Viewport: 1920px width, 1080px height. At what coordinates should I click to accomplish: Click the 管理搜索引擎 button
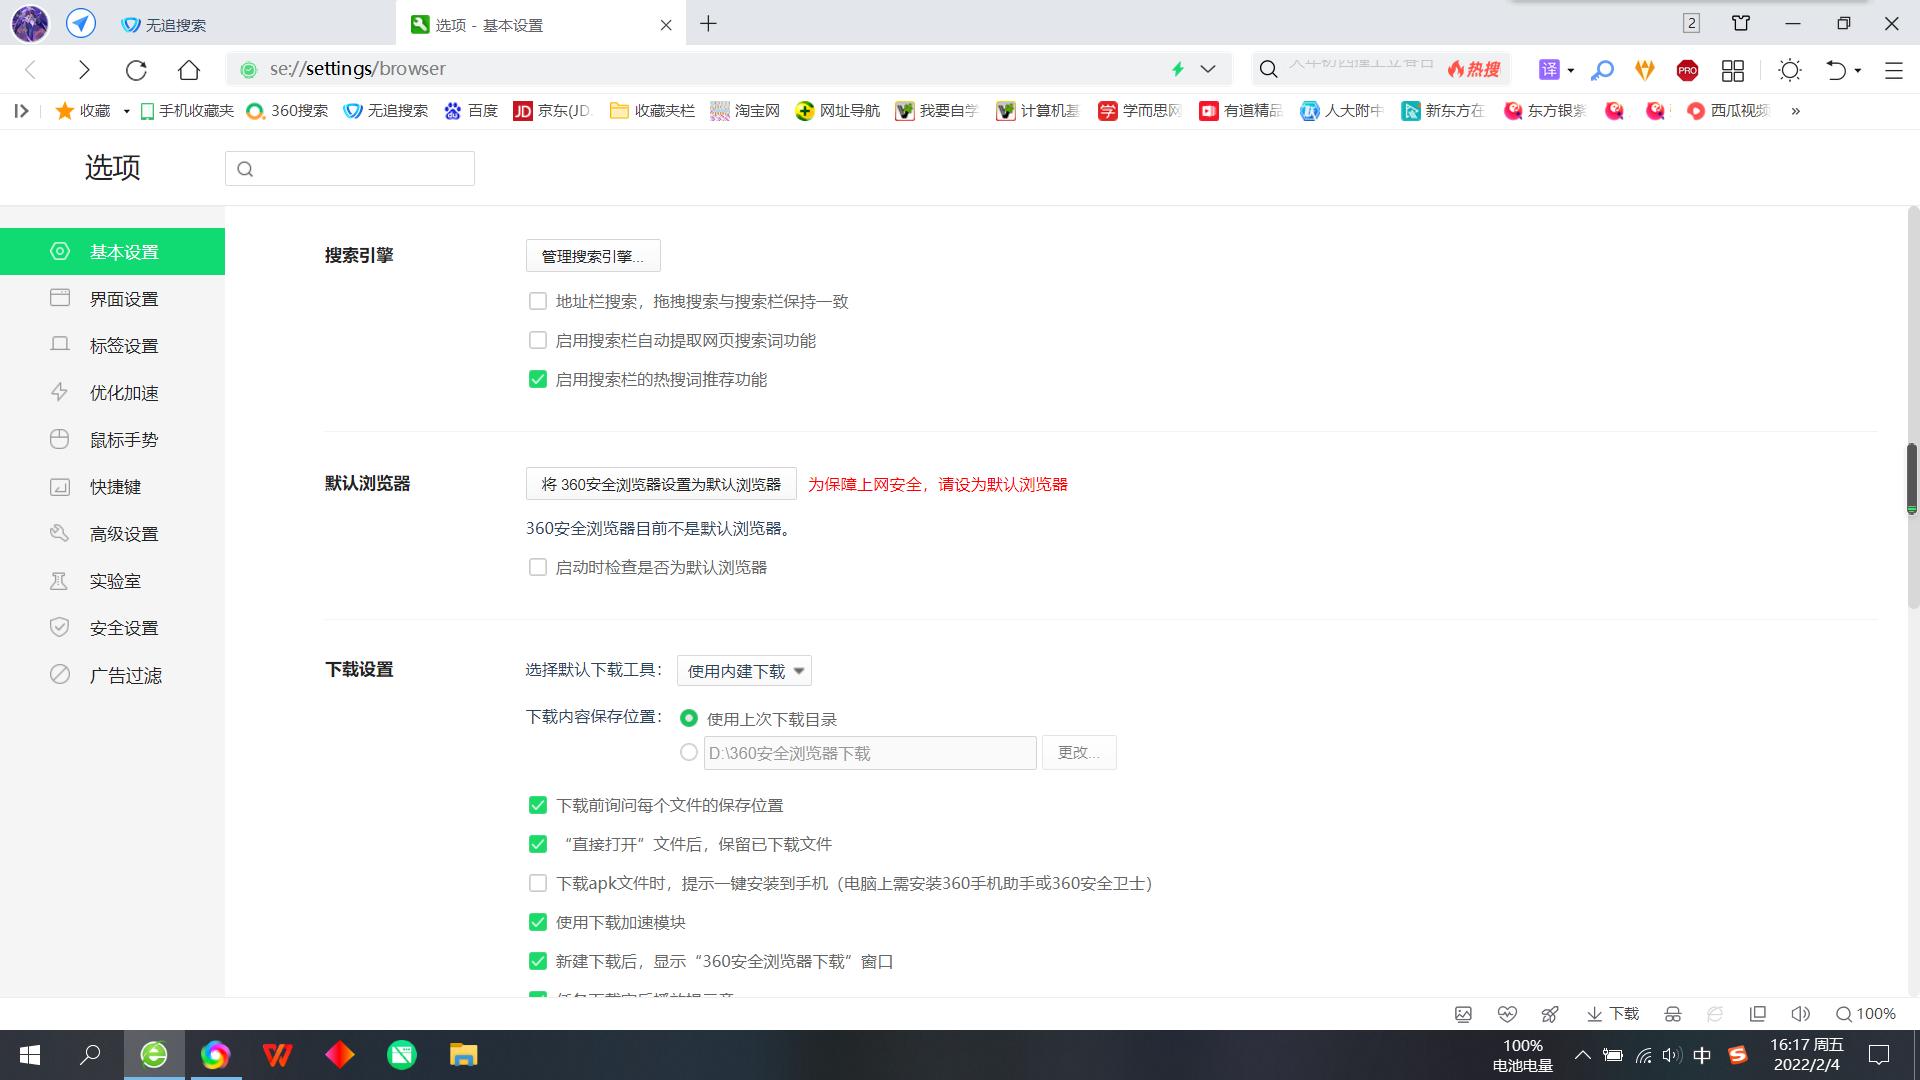[x=593, y=256]
